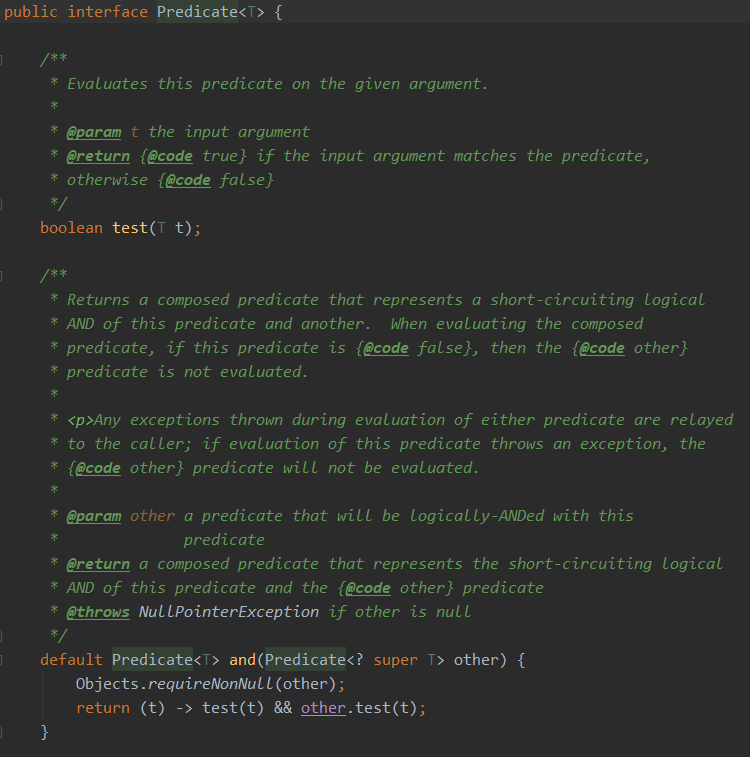Click the 'public' keyword on the first line

tap(30, 12)
